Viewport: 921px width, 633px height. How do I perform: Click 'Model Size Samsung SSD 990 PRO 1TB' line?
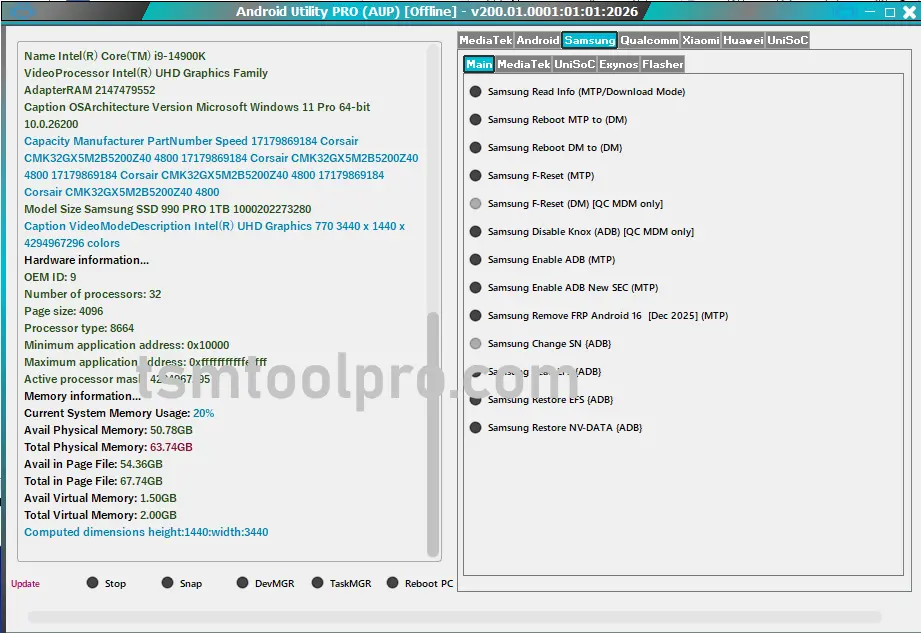(167, 210)
